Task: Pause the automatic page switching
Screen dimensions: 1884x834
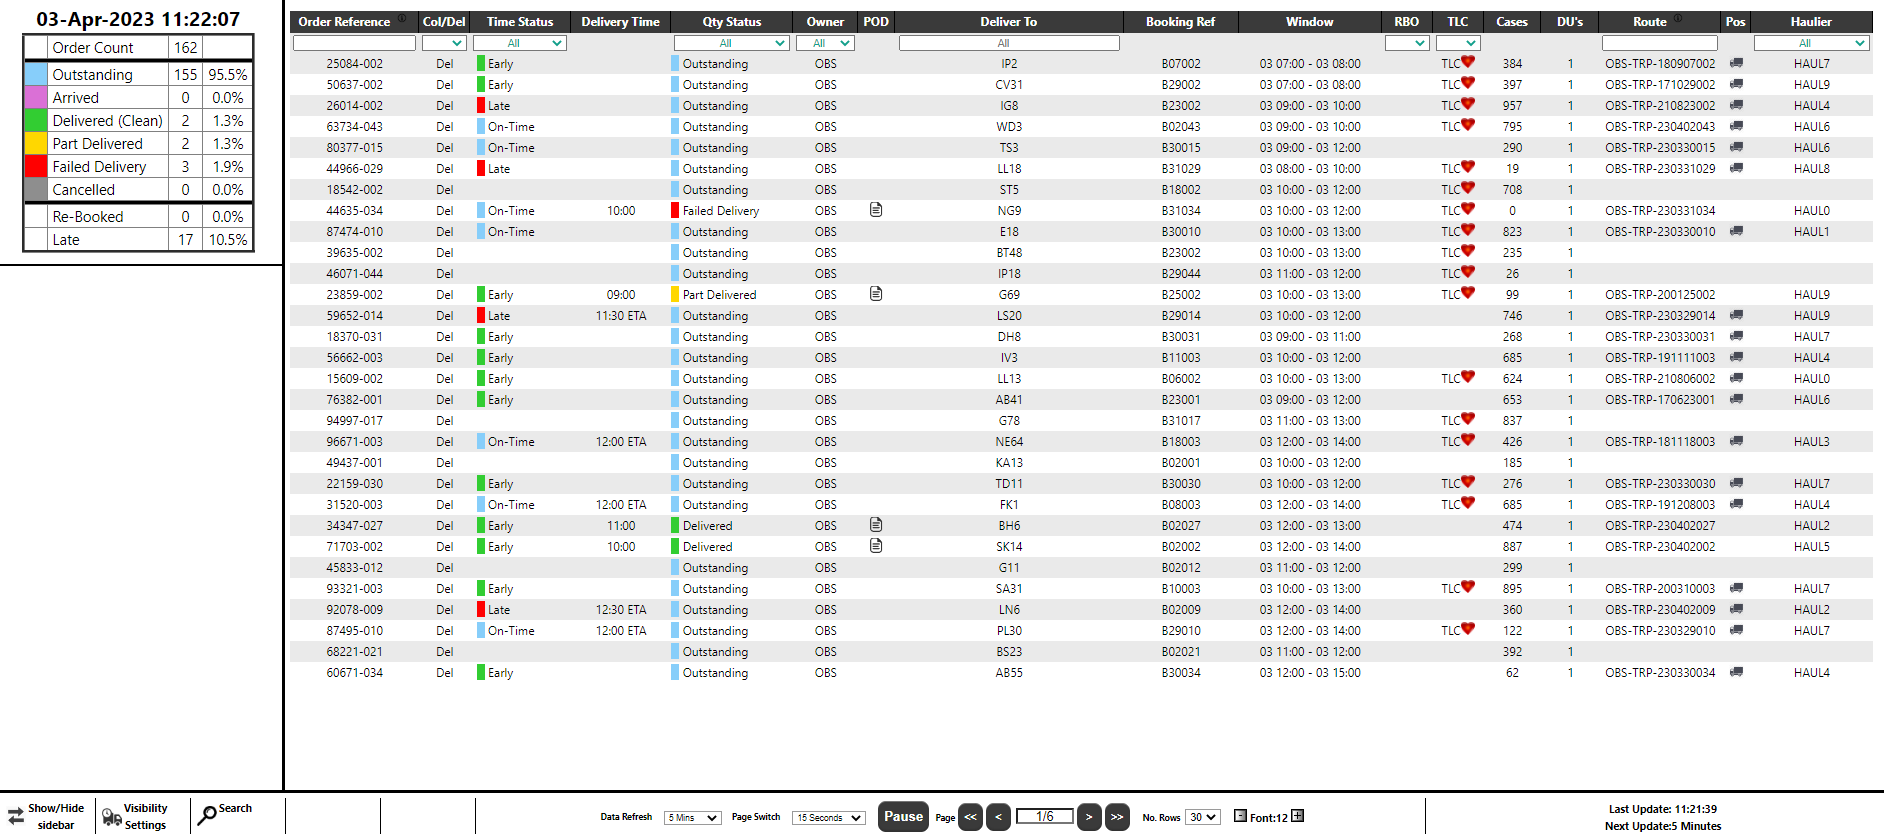Action: pyautogui.click(x=903, y=816)
